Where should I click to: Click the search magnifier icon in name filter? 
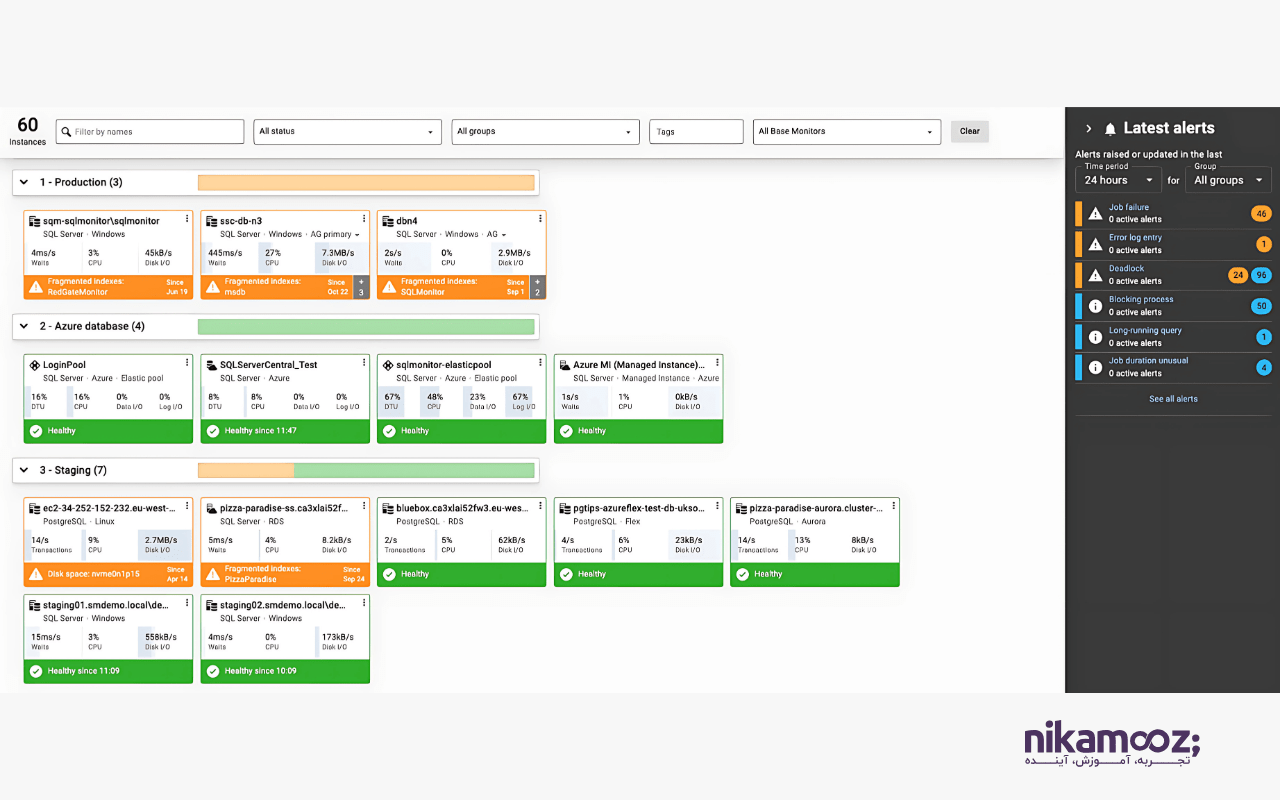tap(65, 131)
